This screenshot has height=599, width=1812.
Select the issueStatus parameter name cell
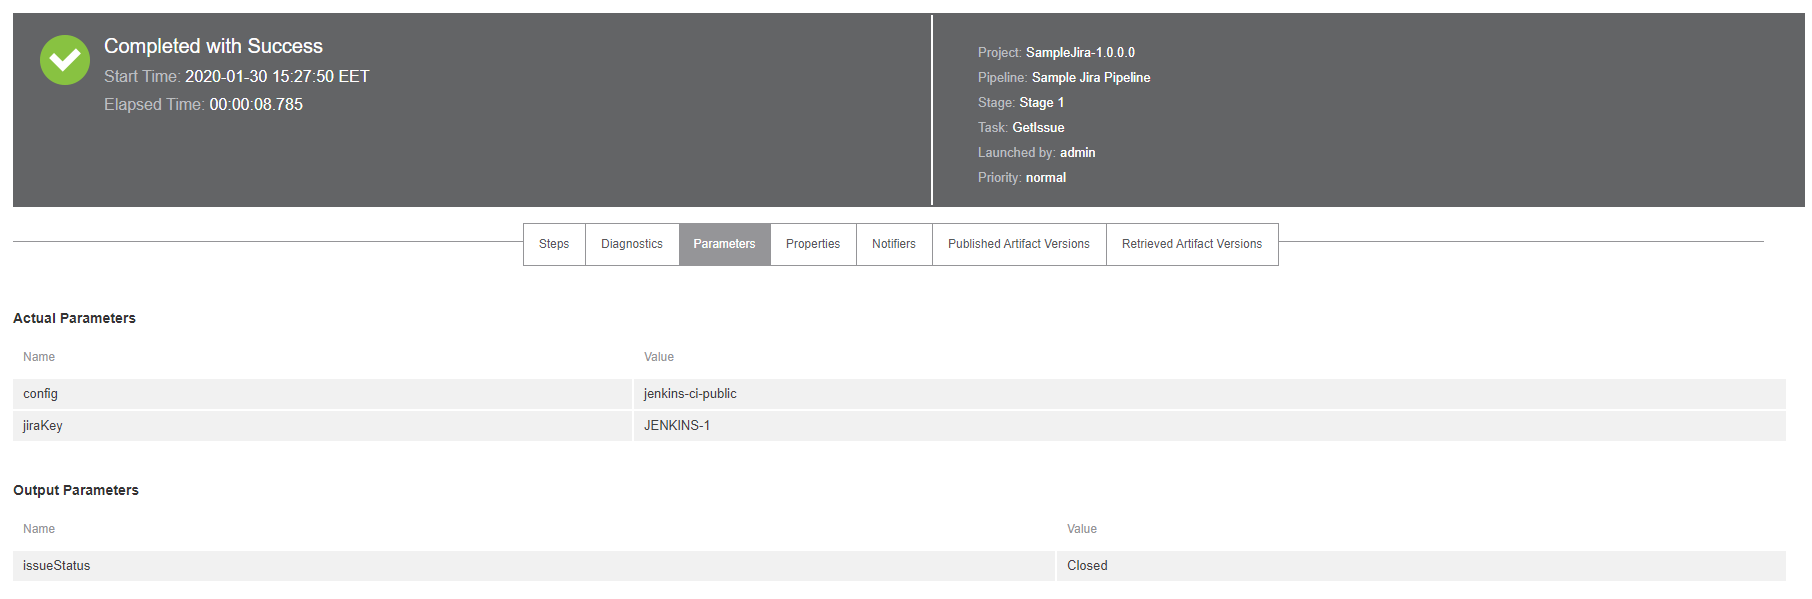534,566
